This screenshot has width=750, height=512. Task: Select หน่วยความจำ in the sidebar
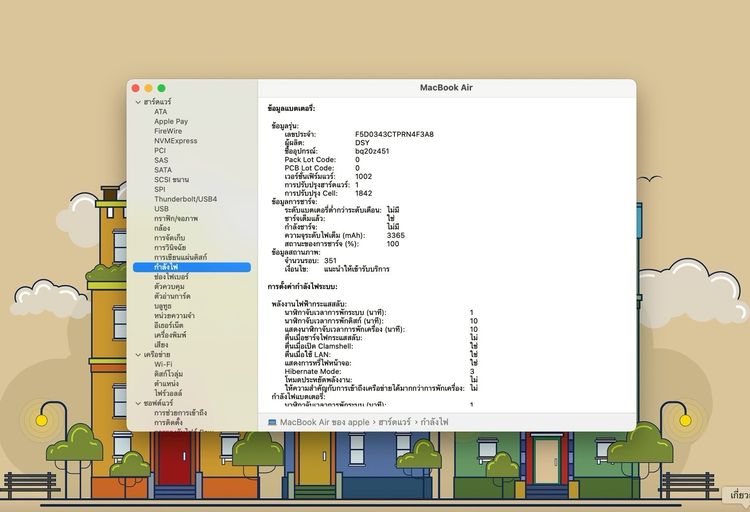(x=174, y=315)
